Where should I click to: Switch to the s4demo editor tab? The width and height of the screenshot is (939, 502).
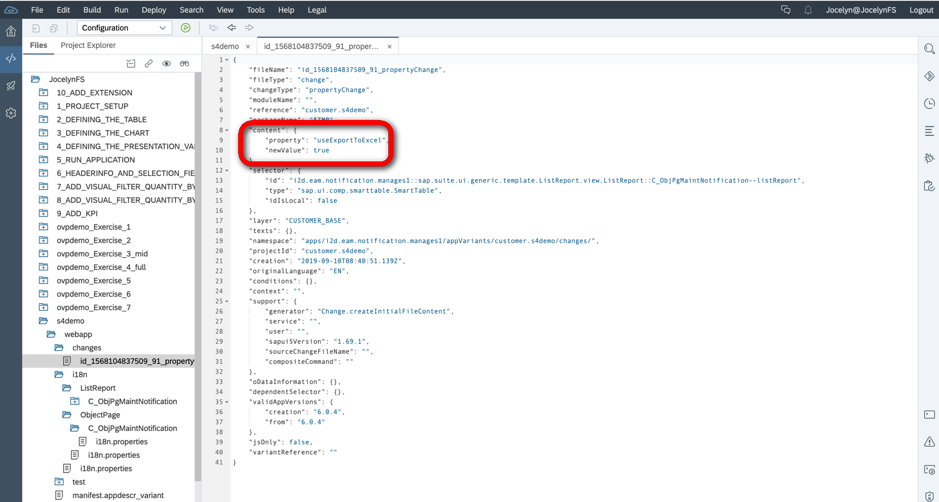pyautogui.click(x=225, y=46)
